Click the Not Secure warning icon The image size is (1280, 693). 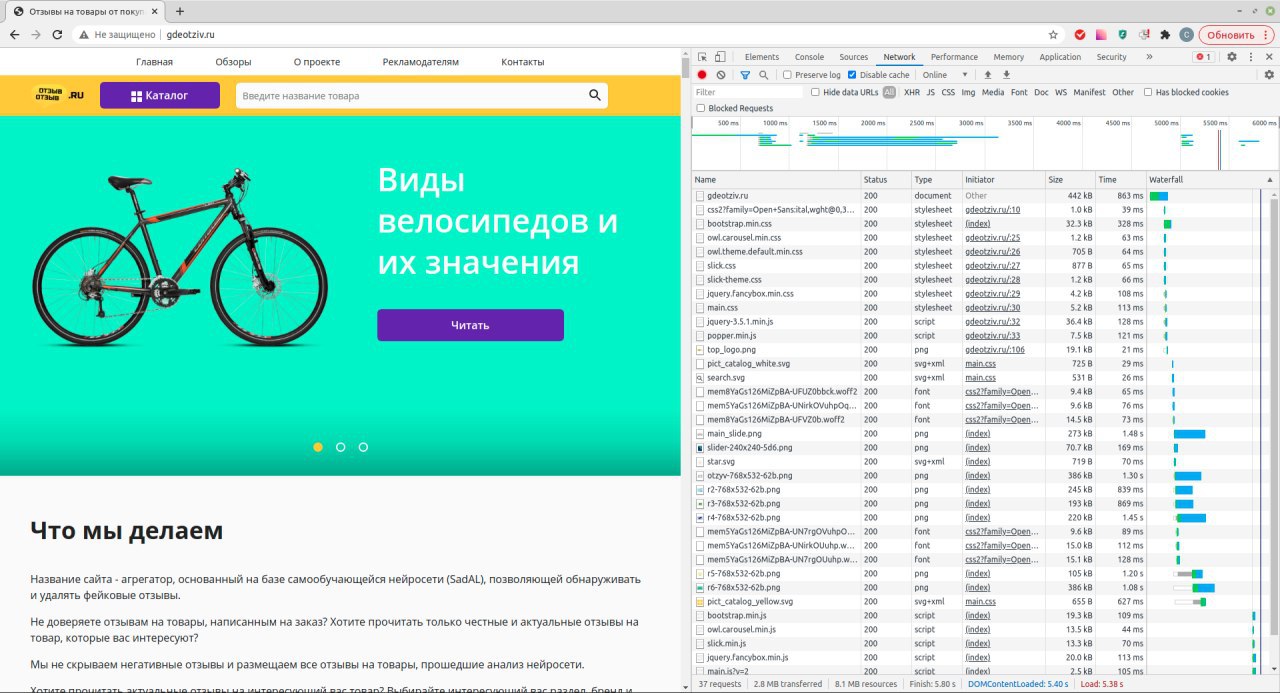click(84, 34)
